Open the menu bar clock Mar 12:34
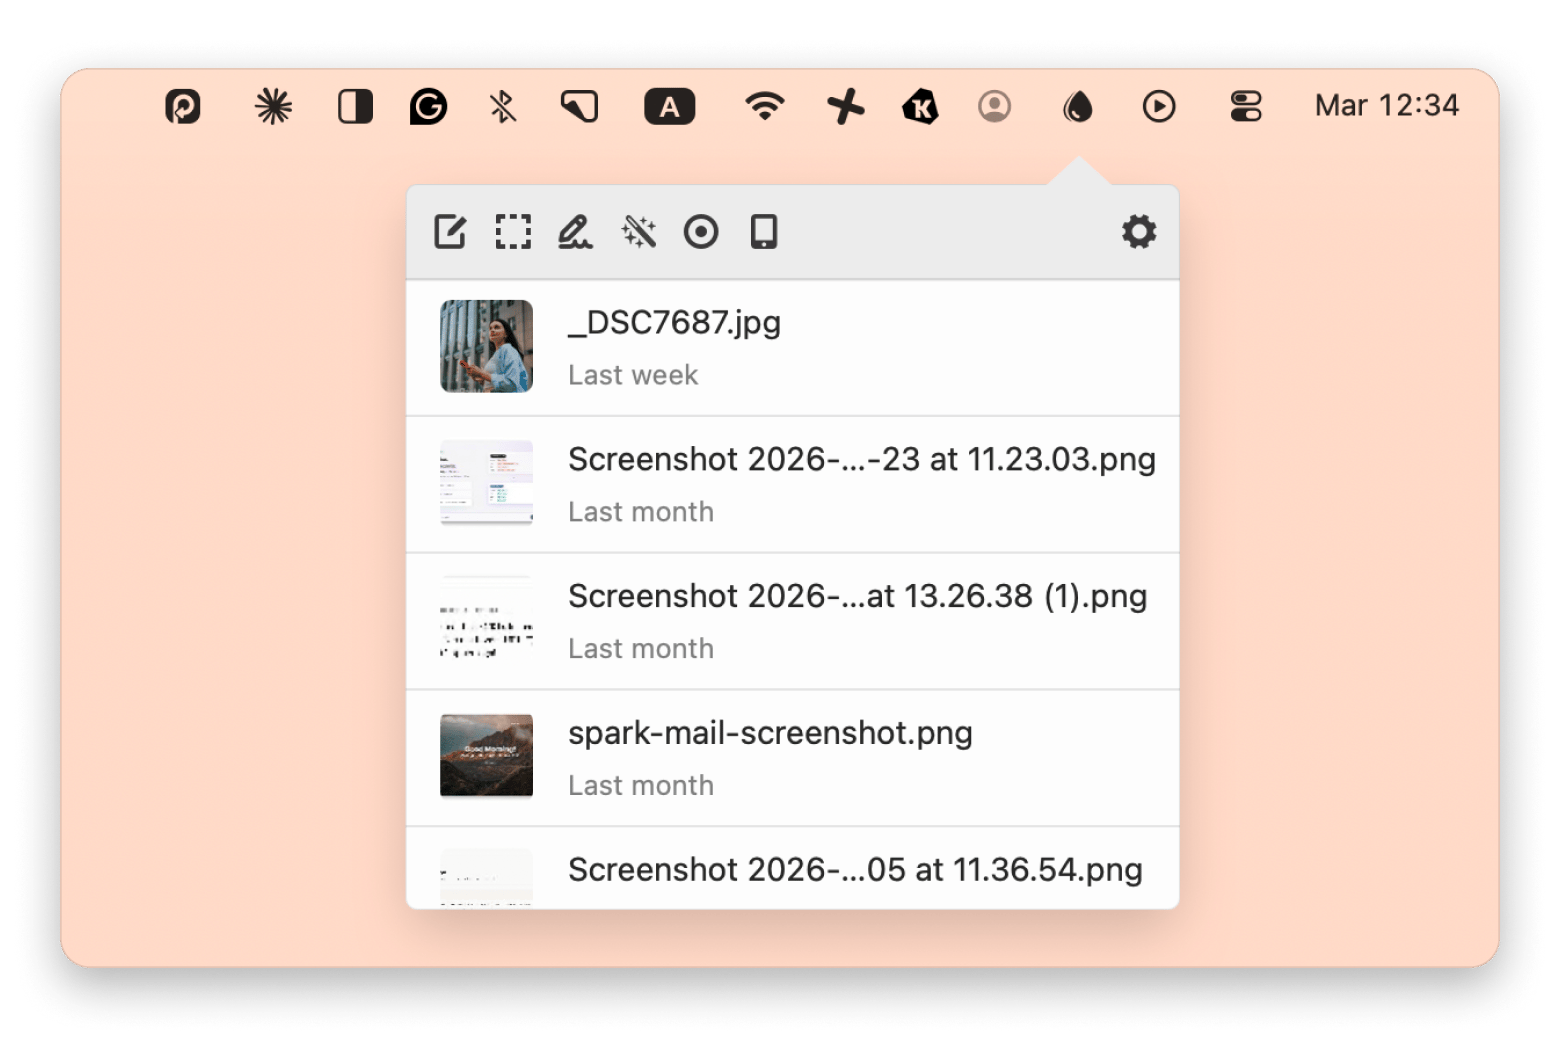Screen dimensions: 1560x1048 click(1386, 105)
